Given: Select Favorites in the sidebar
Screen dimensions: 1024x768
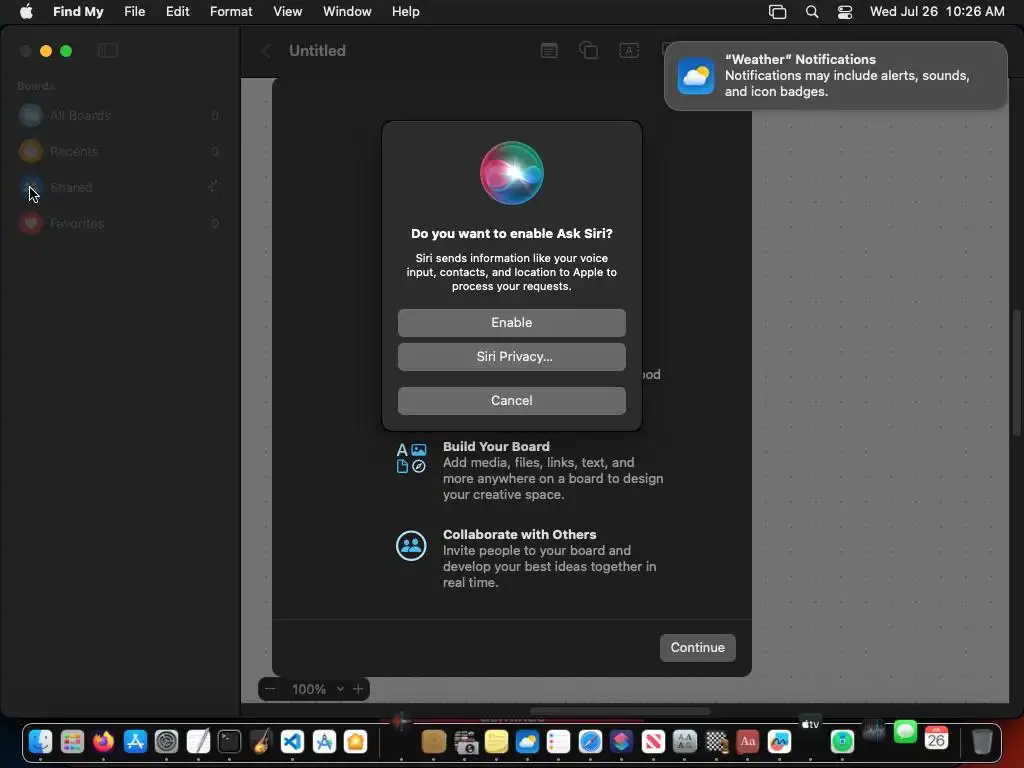Looking at the screenshot, I should pyautogui.click(x=119, y=223).
